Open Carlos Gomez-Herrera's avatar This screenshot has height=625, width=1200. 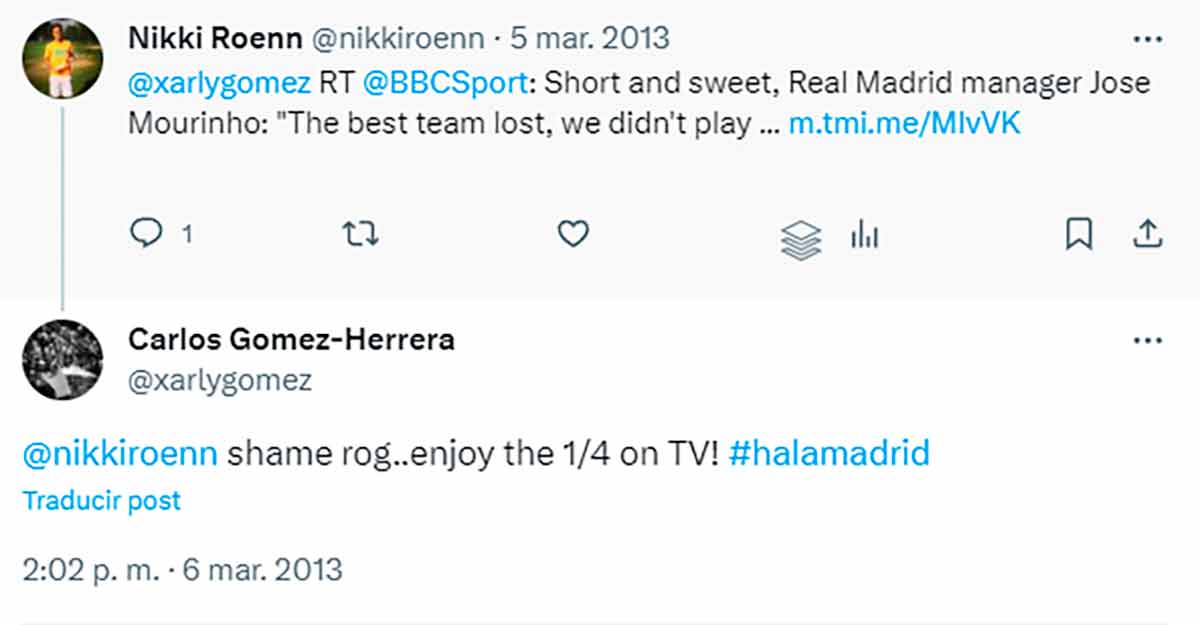(x=62, y=358)
